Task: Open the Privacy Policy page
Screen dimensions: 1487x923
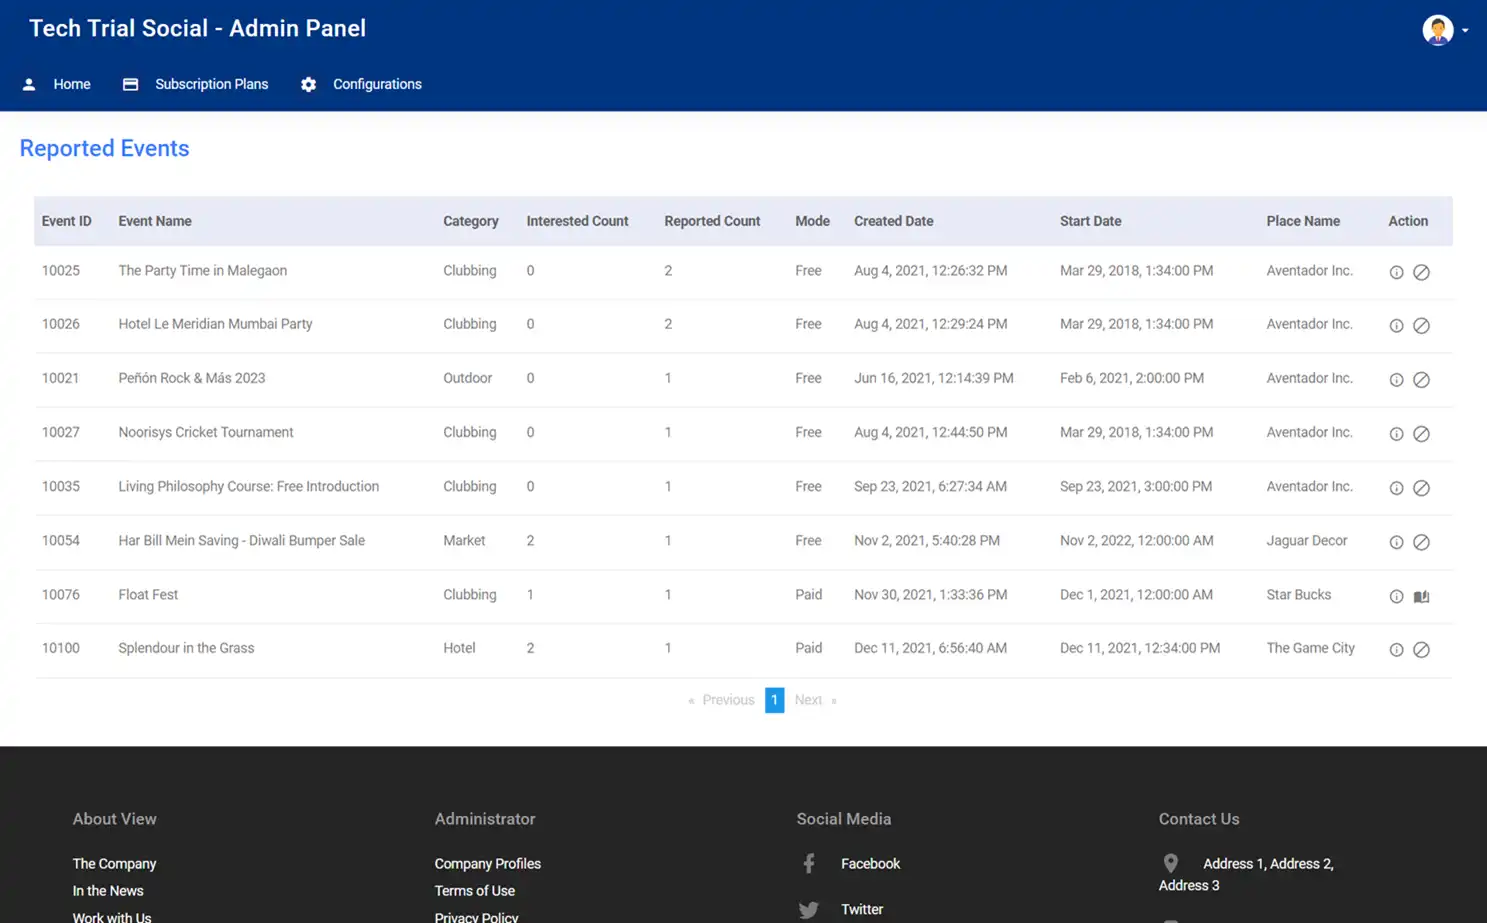Action: [x=477, y=916]
